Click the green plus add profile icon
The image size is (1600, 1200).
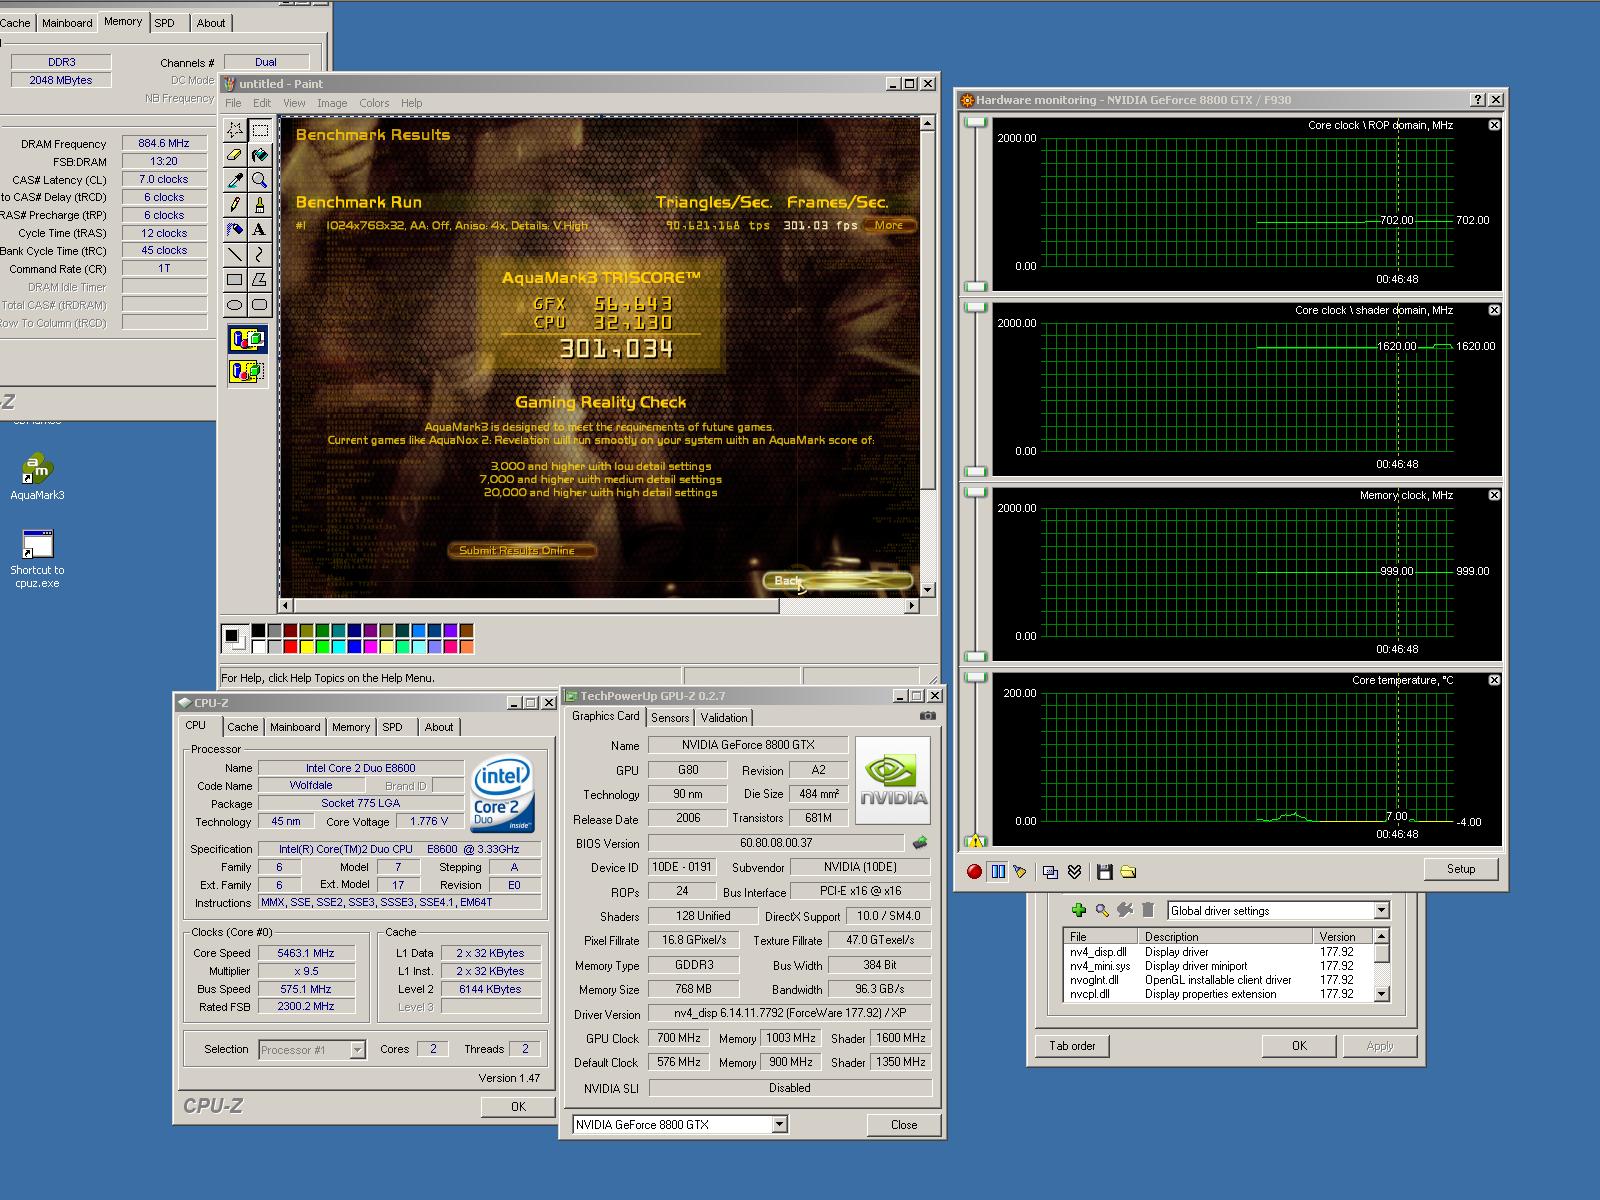[x=1078, y=910]
